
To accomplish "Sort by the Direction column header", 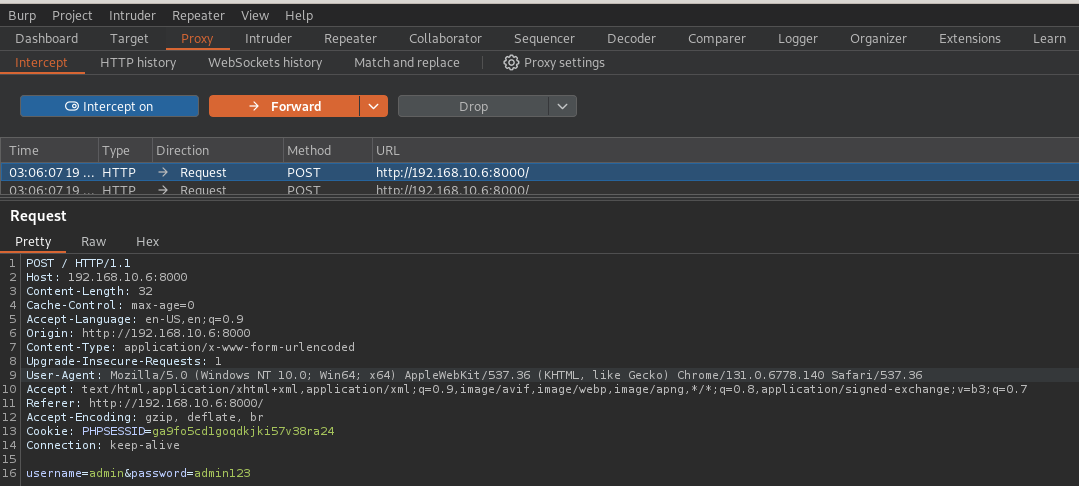I will (217, 150).
